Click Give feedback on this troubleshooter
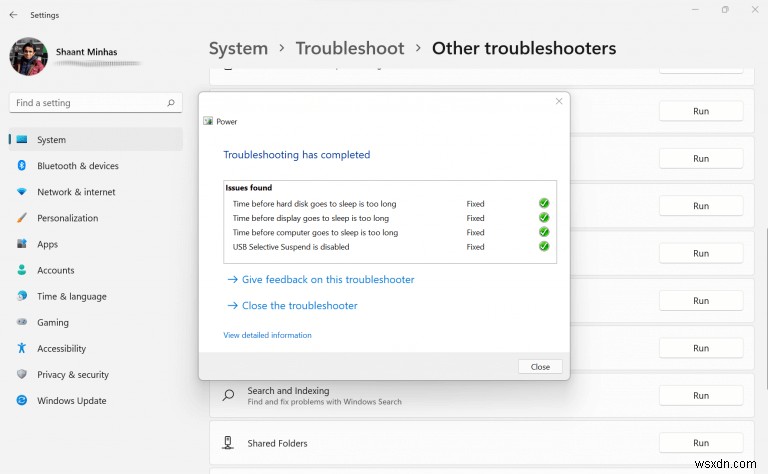The image size is (768, 474). point(327,280)
